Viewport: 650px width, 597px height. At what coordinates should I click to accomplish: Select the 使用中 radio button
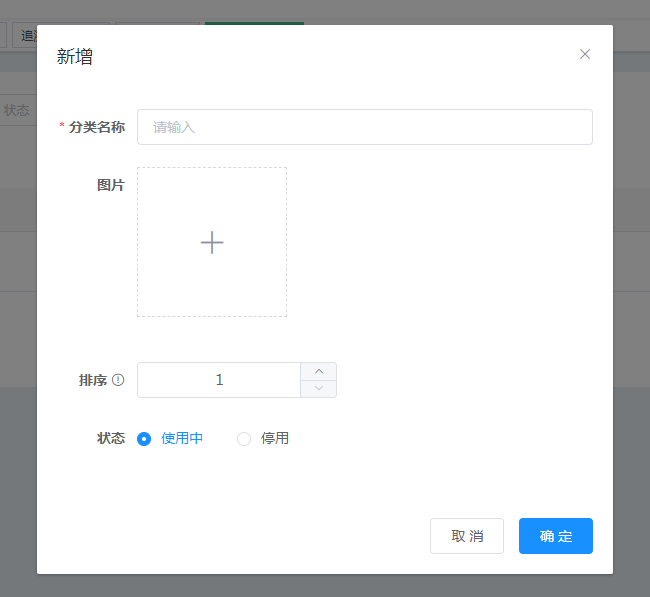click(144, 439)
